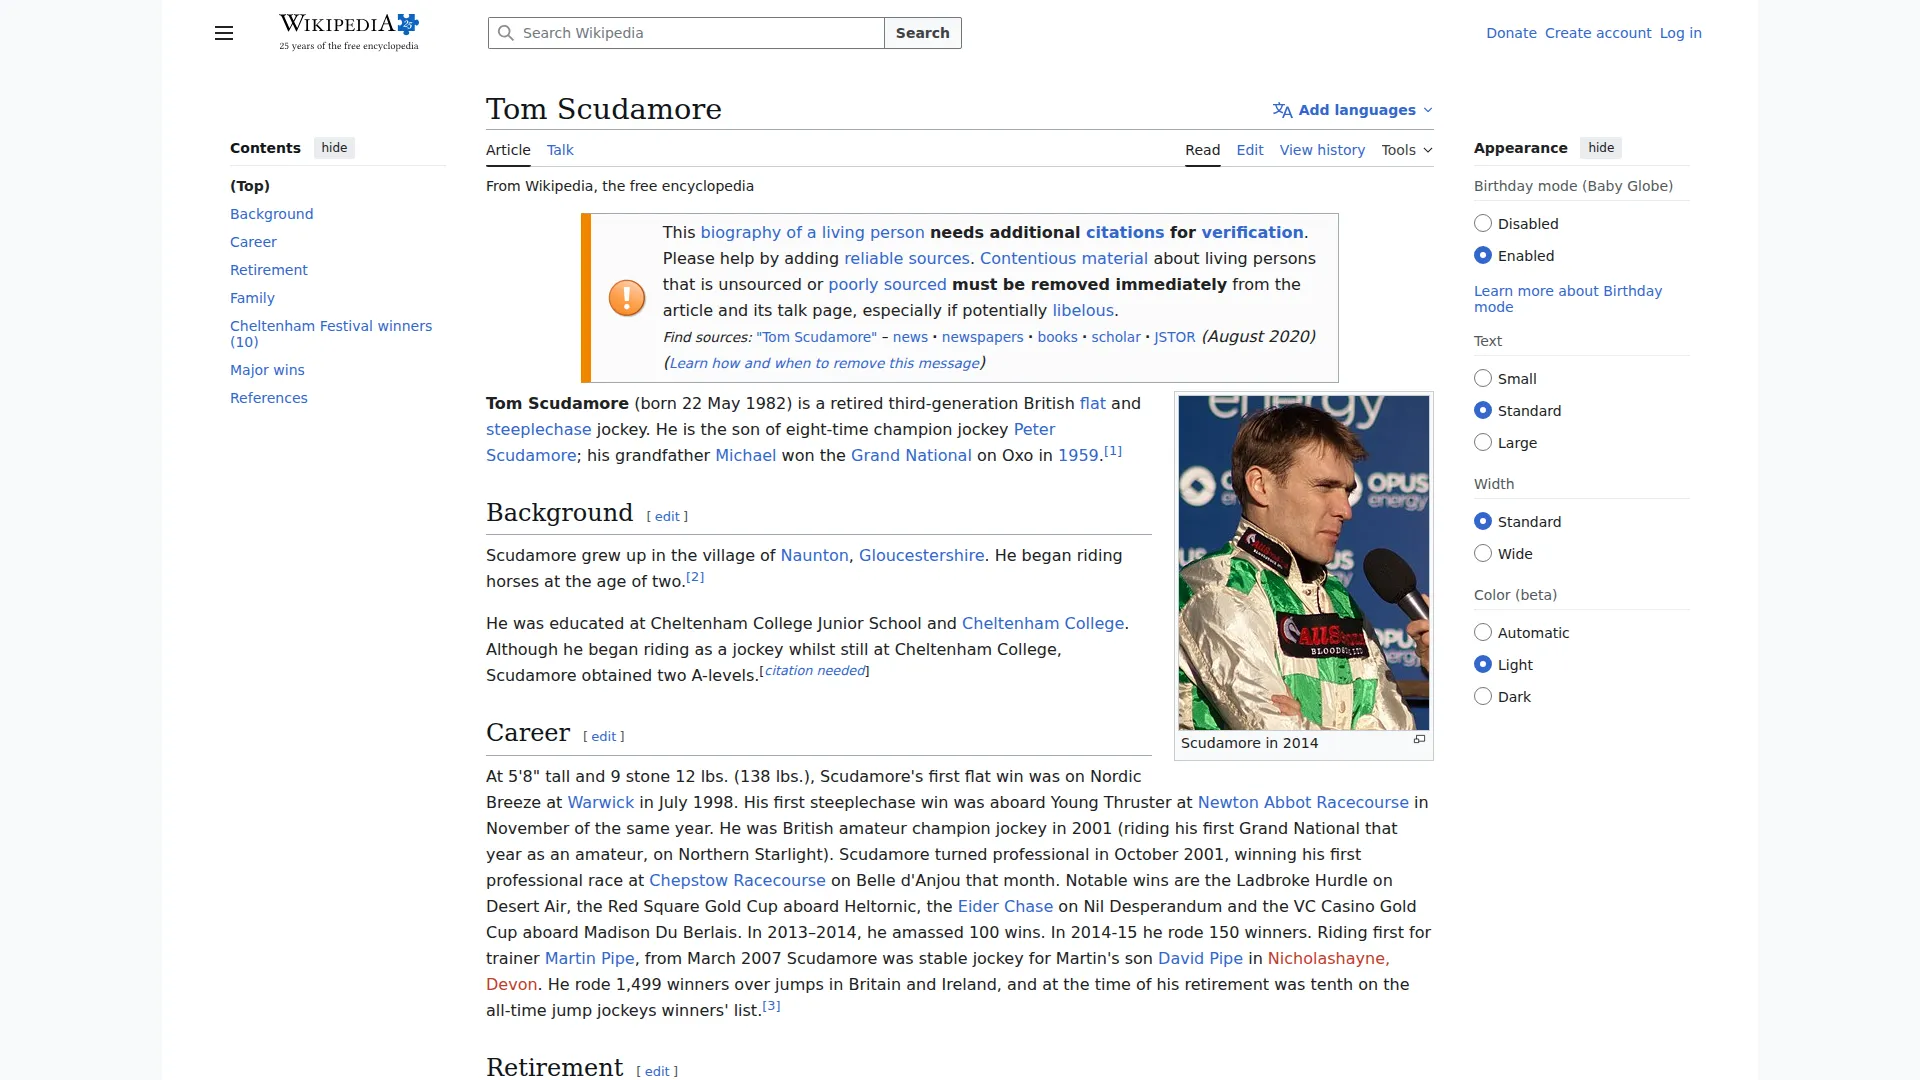Click inside the Search Wikipedia field
This screenshot has height=1080, width=1920.
[690, 33]
